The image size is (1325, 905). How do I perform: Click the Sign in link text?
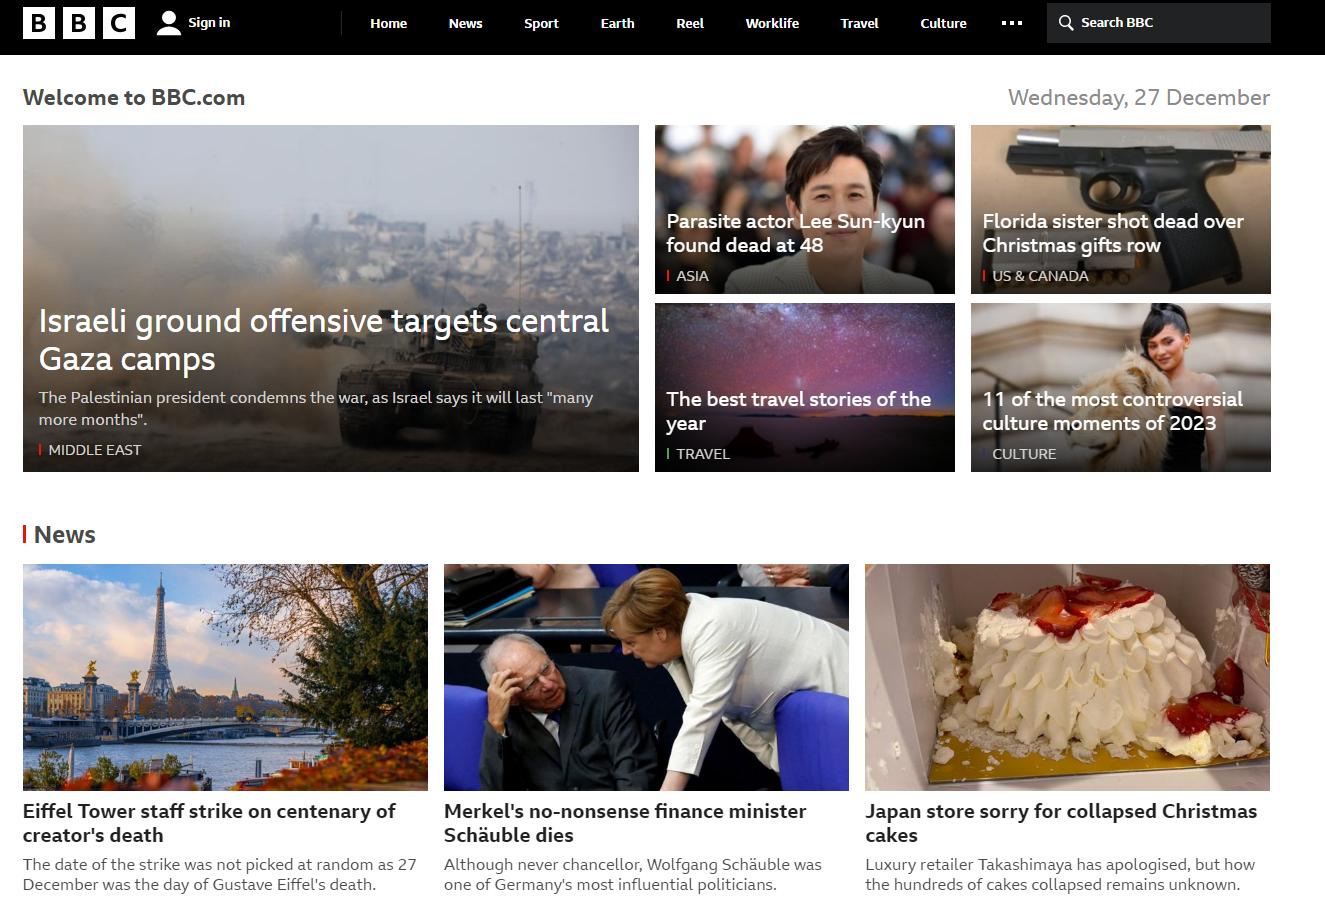click(x=209, y=22)
